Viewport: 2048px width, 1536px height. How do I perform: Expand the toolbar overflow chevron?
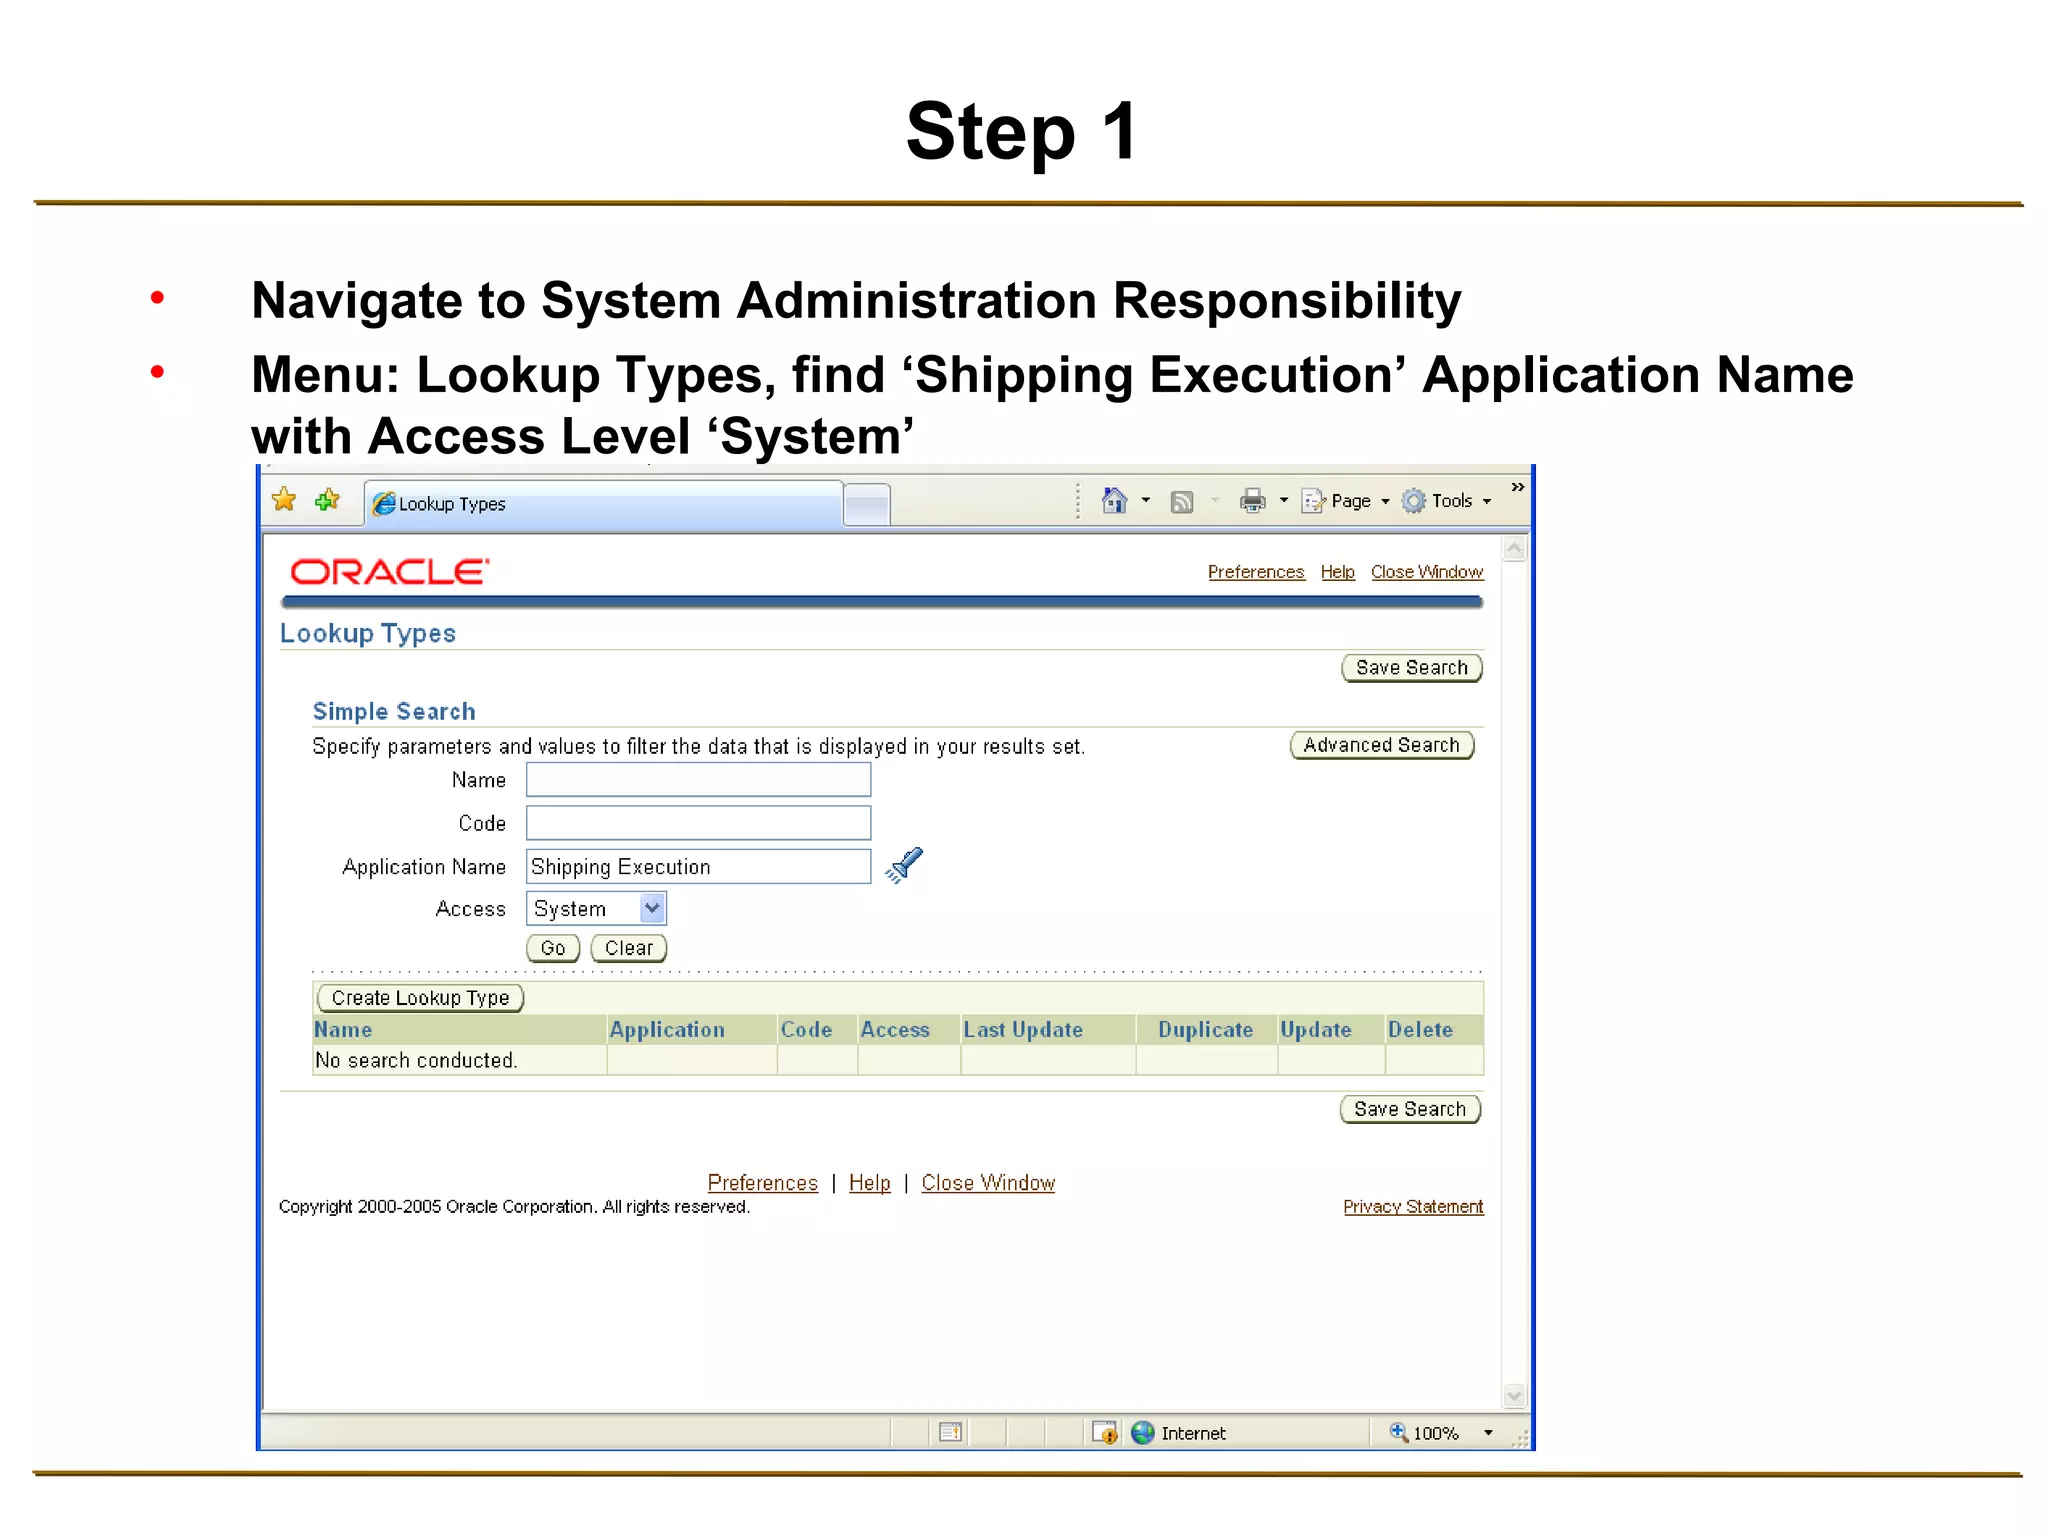1518,487
